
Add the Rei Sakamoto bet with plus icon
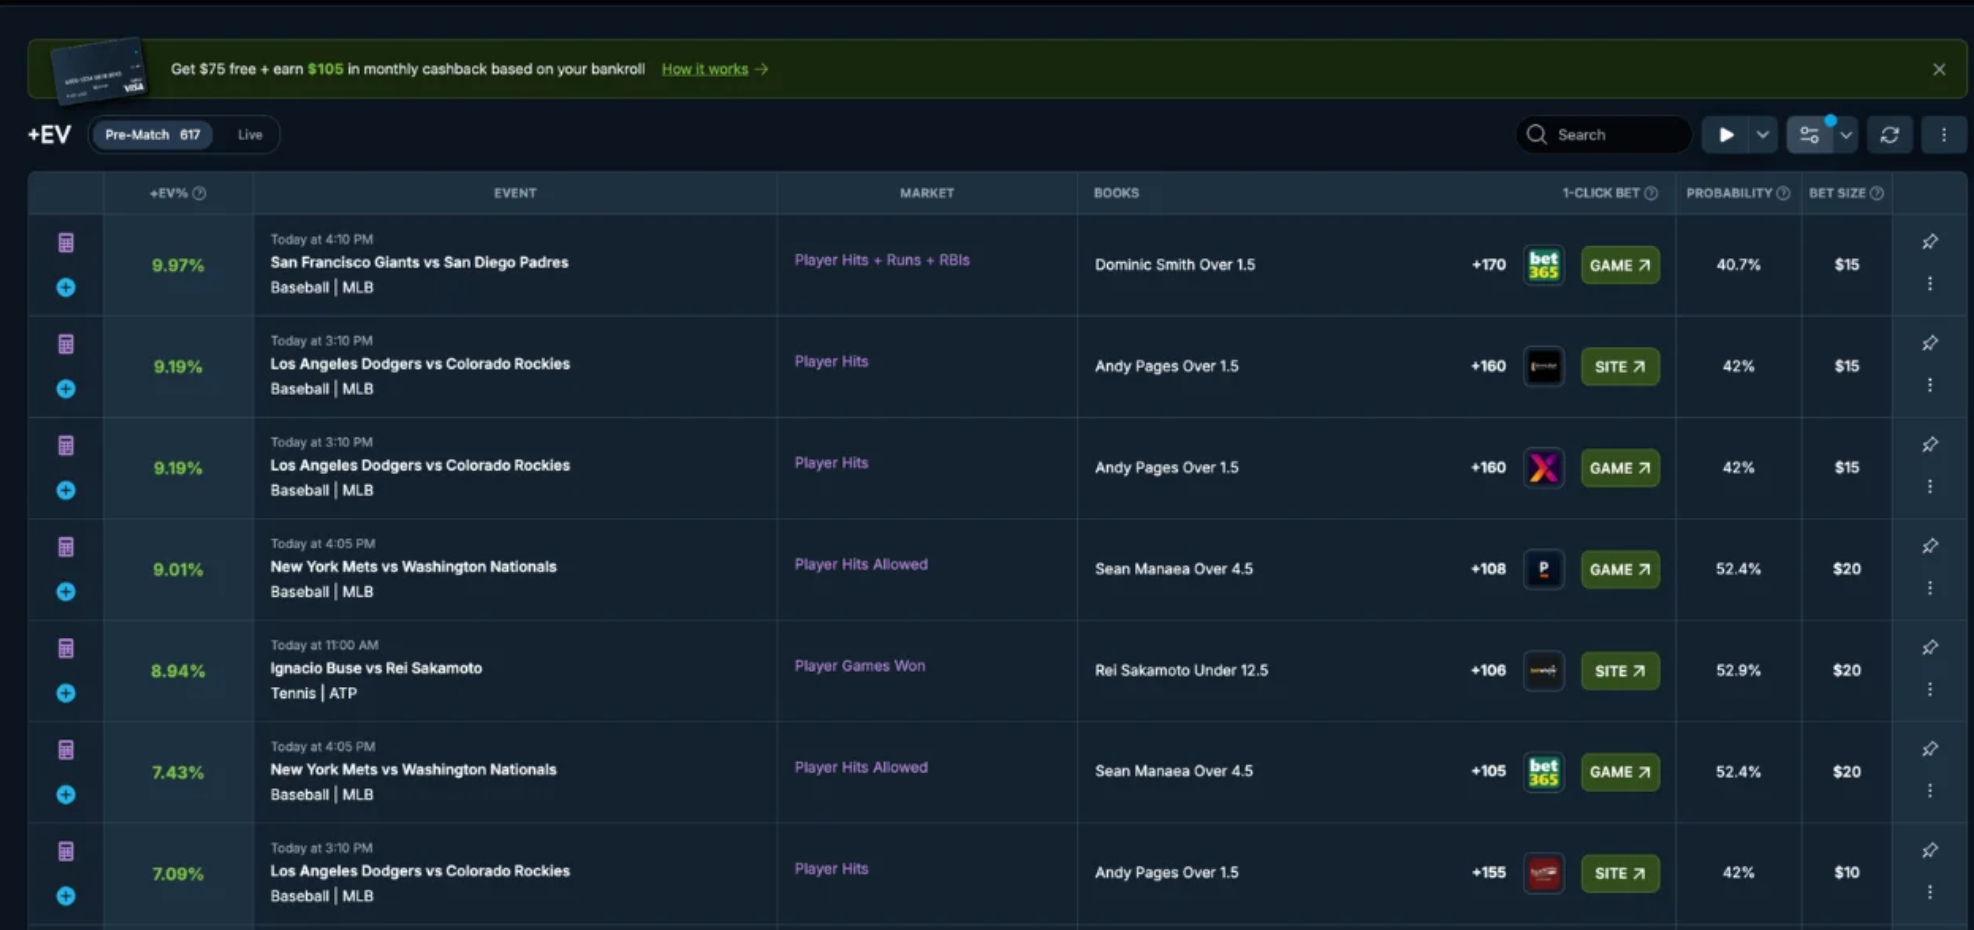coord(66,693)
